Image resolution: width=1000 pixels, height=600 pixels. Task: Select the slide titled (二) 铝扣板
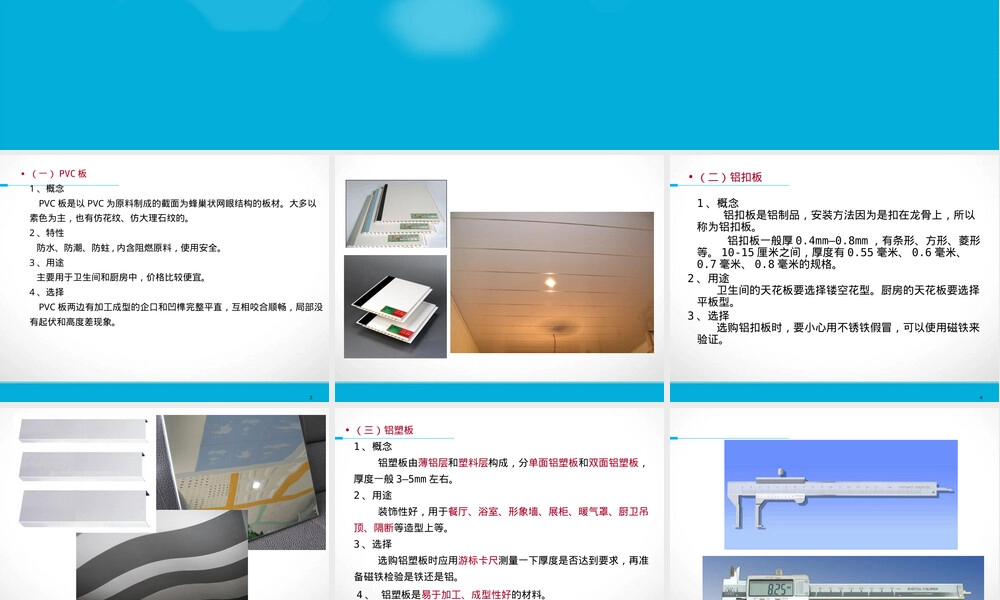(834, 278)
